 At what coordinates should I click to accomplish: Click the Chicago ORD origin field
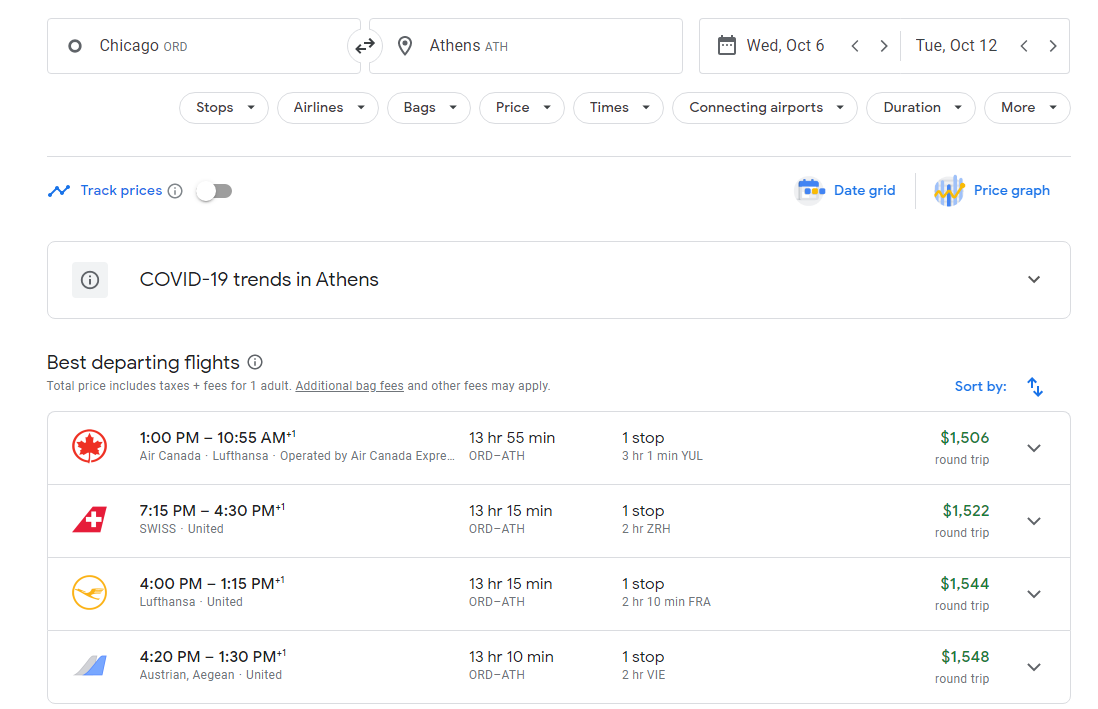click(x=204, y=46)
